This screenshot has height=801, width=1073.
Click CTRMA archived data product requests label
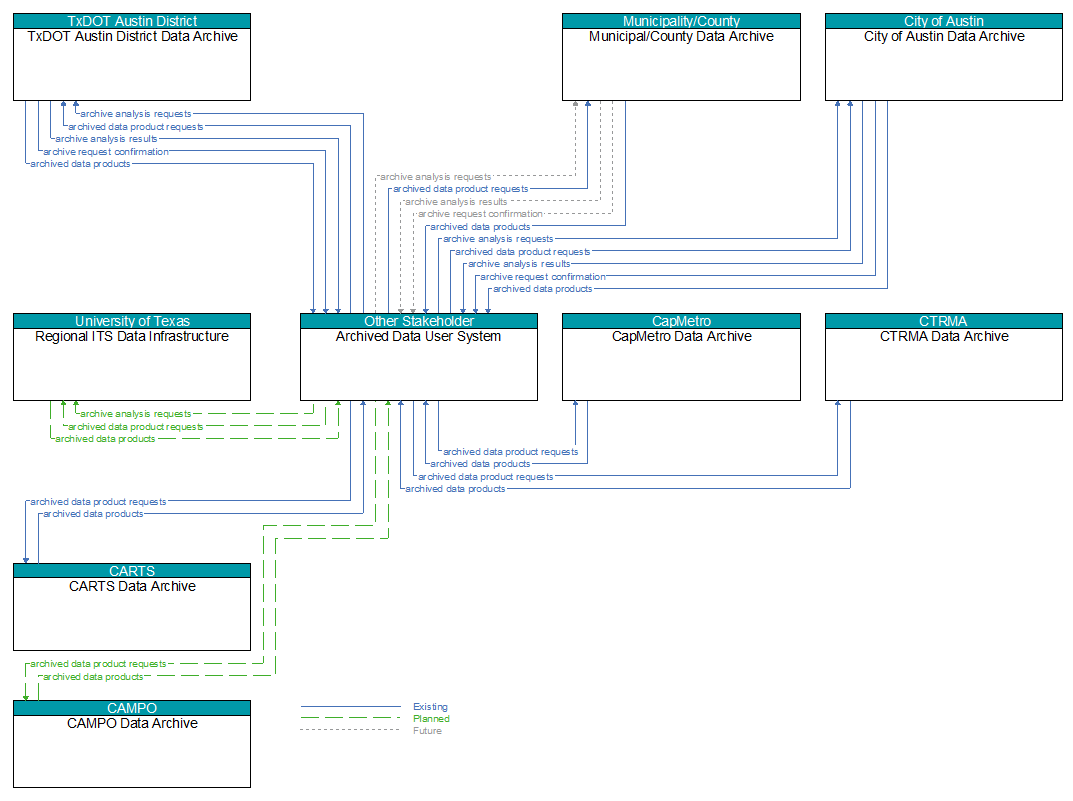click(486, 477)
